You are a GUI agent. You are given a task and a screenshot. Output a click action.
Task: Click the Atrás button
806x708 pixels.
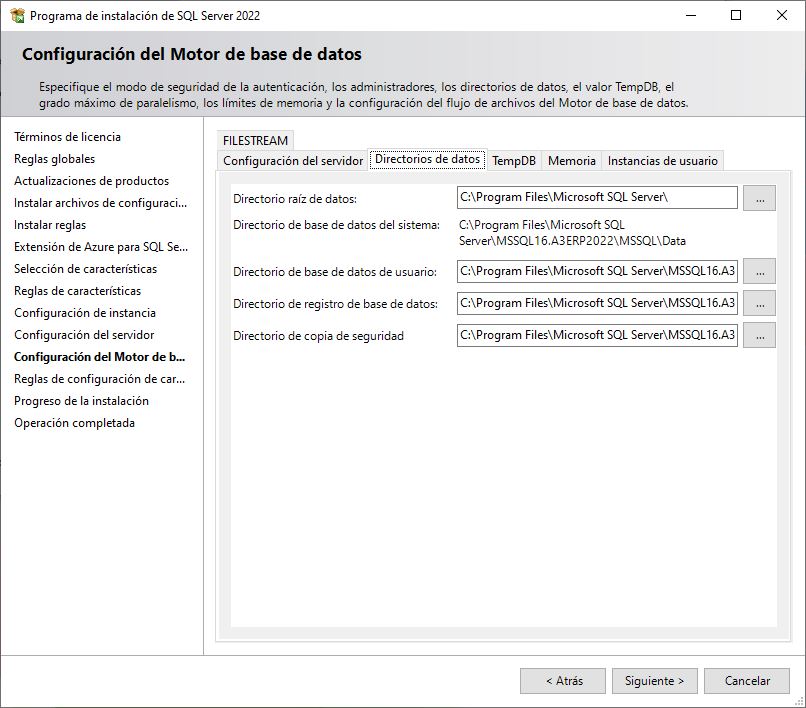pyautogui.click(x=563, y=680)
